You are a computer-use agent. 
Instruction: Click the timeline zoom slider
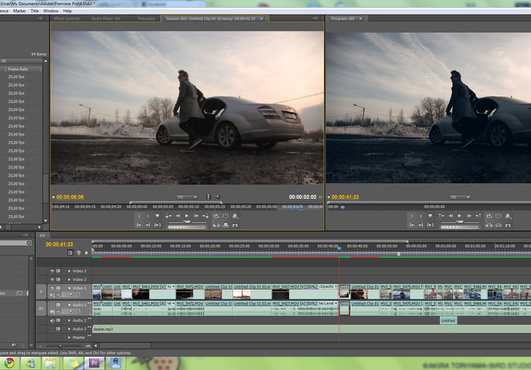pos(61,346)
